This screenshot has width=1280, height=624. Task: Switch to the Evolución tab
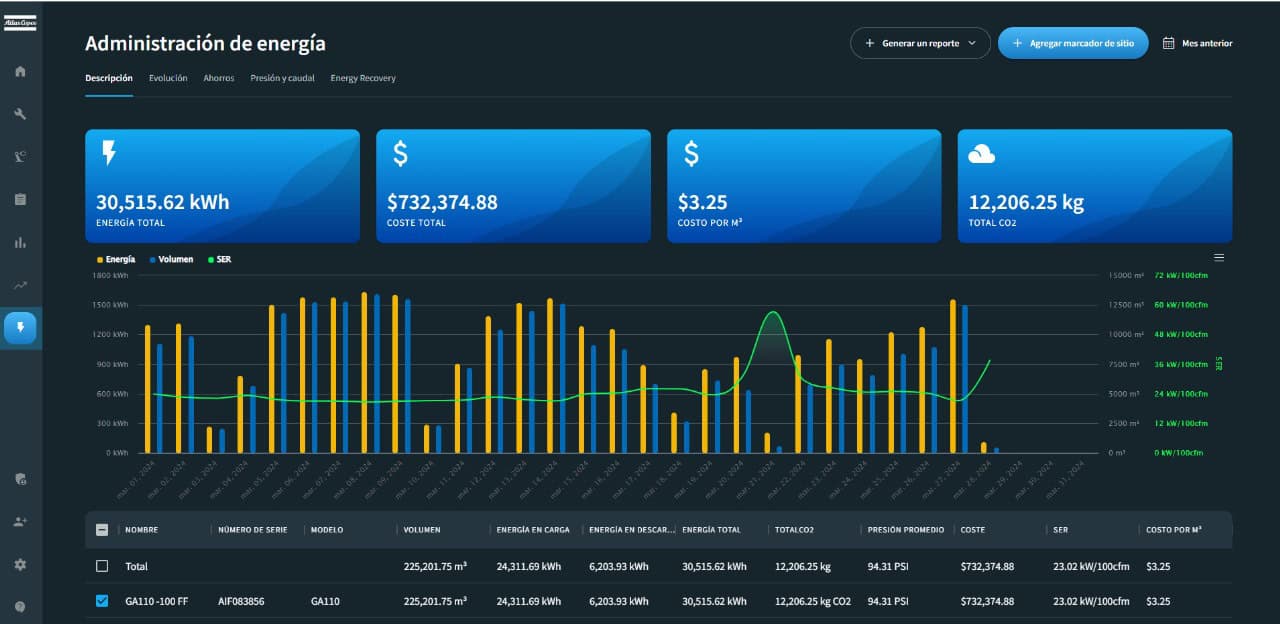168,78
